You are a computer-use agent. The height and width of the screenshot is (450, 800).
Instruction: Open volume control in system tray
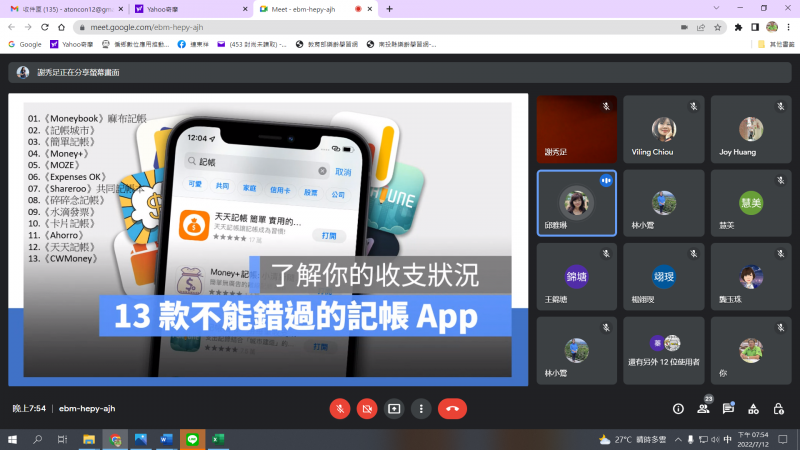(715, 439)
